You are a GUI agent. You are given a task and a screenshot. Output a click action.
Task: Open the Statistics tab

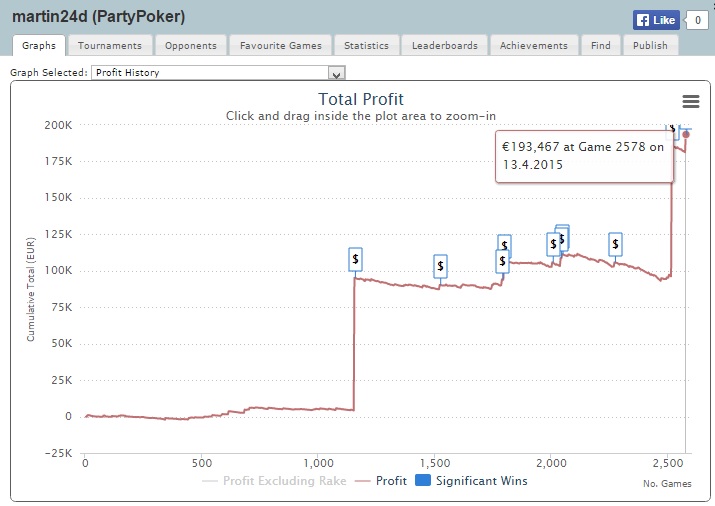[x=366, y=46]
